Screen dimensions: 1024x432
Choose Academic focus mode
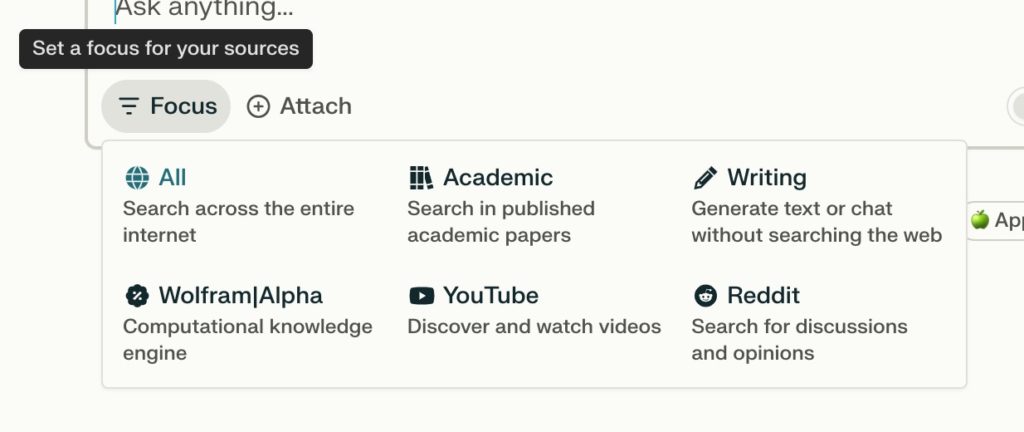(x=497, y=178)
